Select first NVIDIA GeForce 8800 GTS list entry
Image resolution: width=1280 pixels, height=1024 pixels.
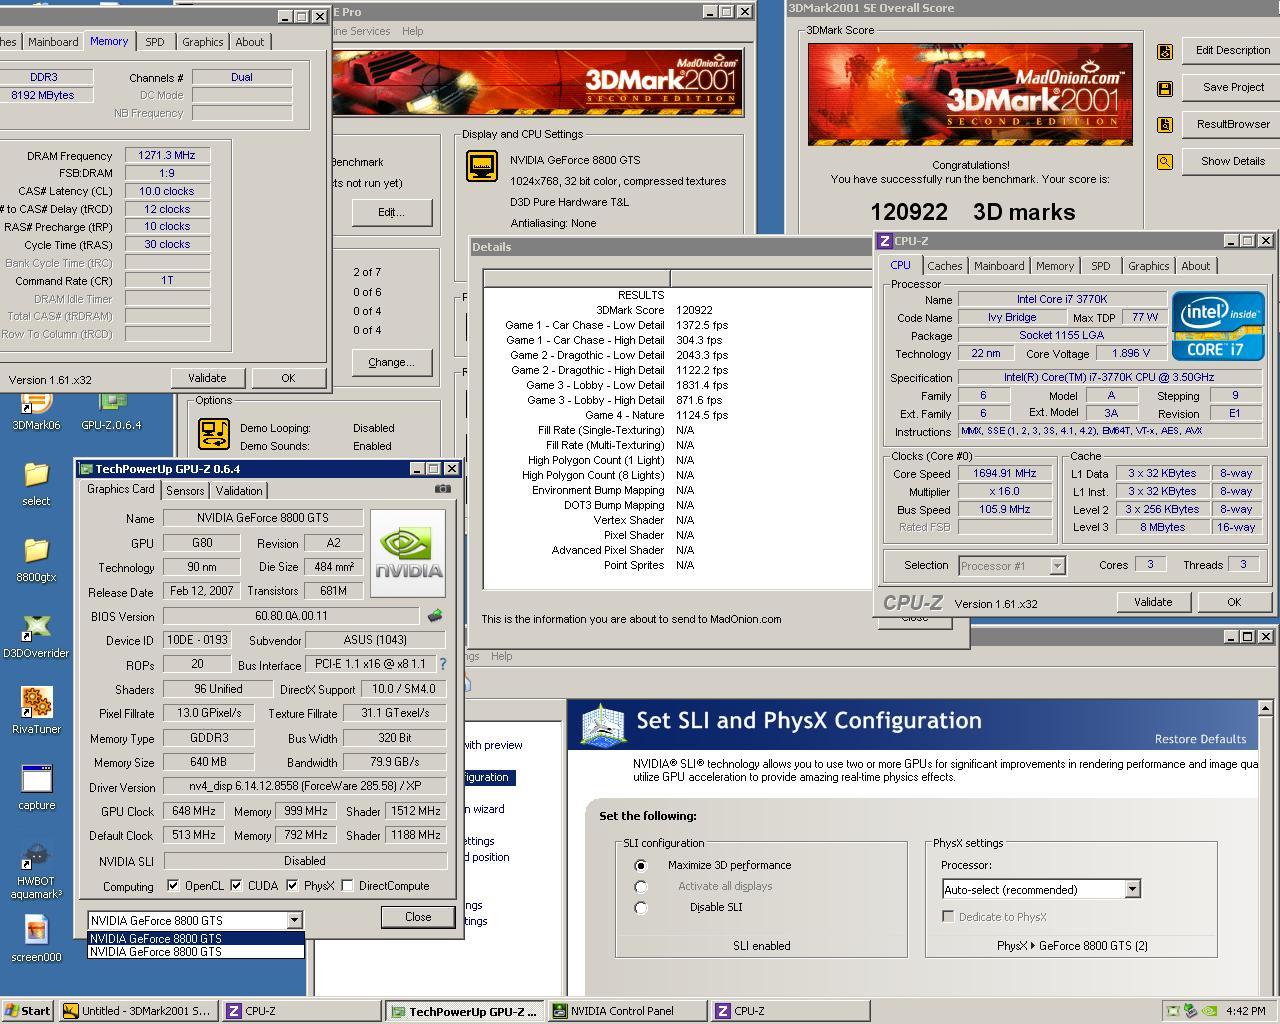pyautogui.click(x=196, y=939)
